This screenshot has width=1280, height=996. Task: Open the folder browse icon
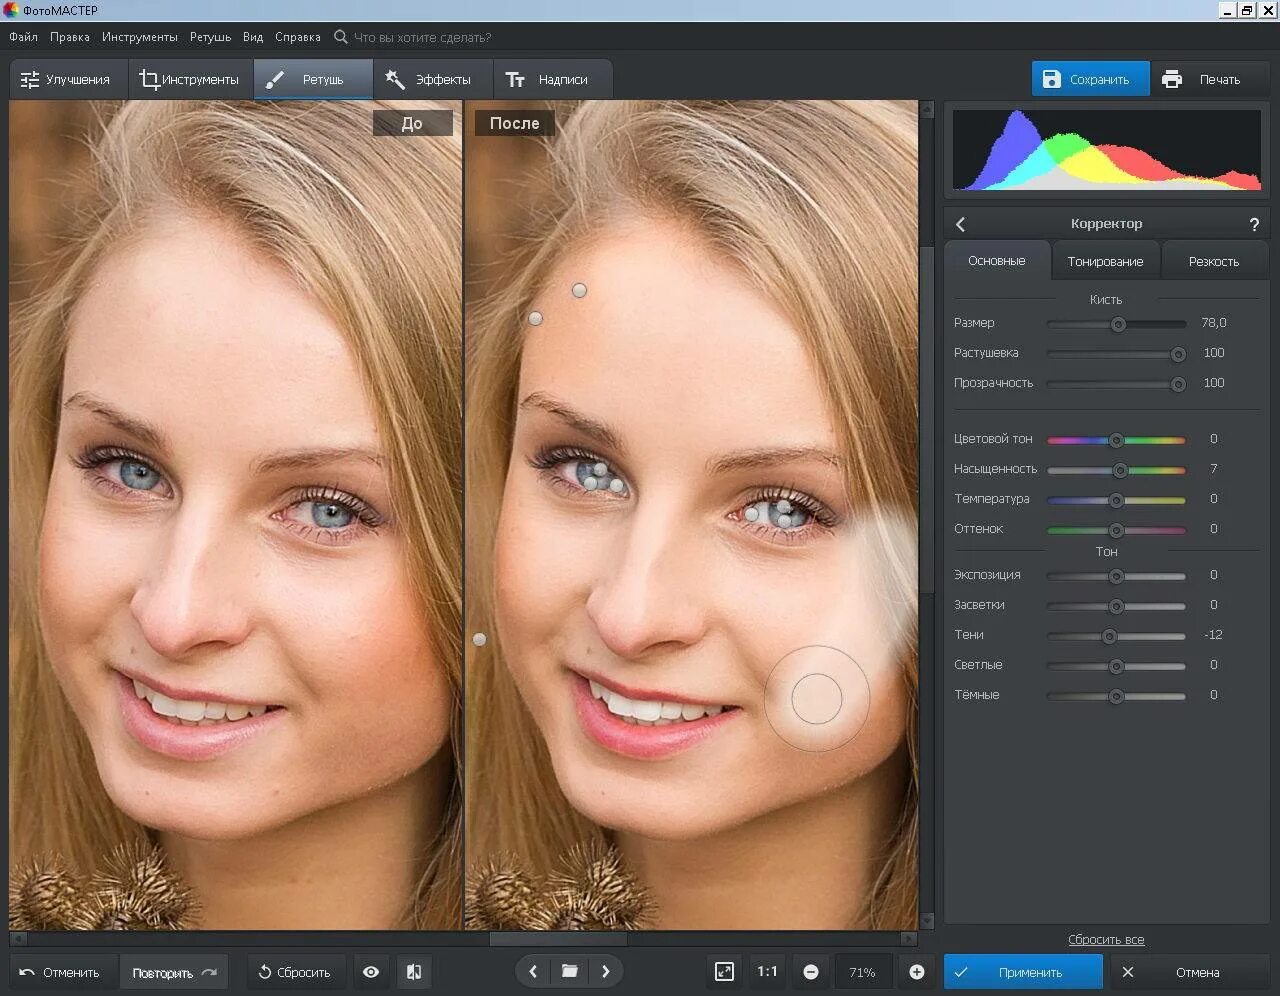click(569, 971)
